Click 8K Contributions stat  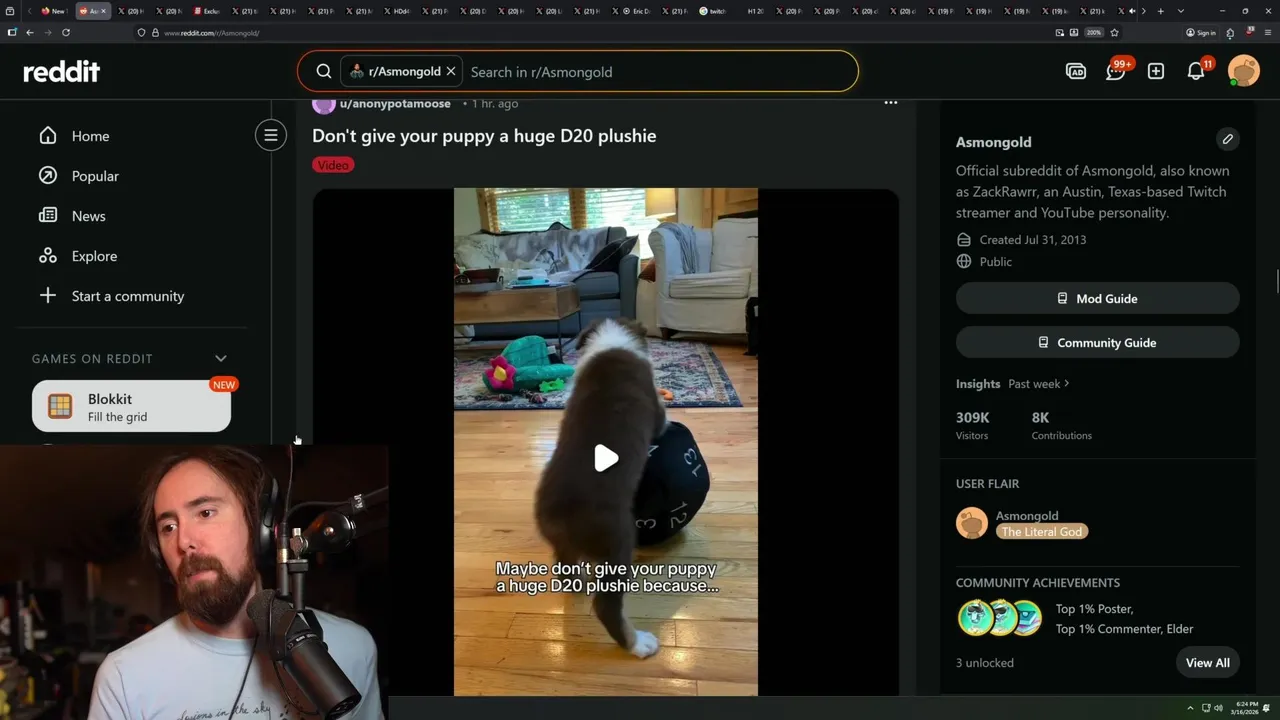pyautogui.click(x=1061, y=425)
